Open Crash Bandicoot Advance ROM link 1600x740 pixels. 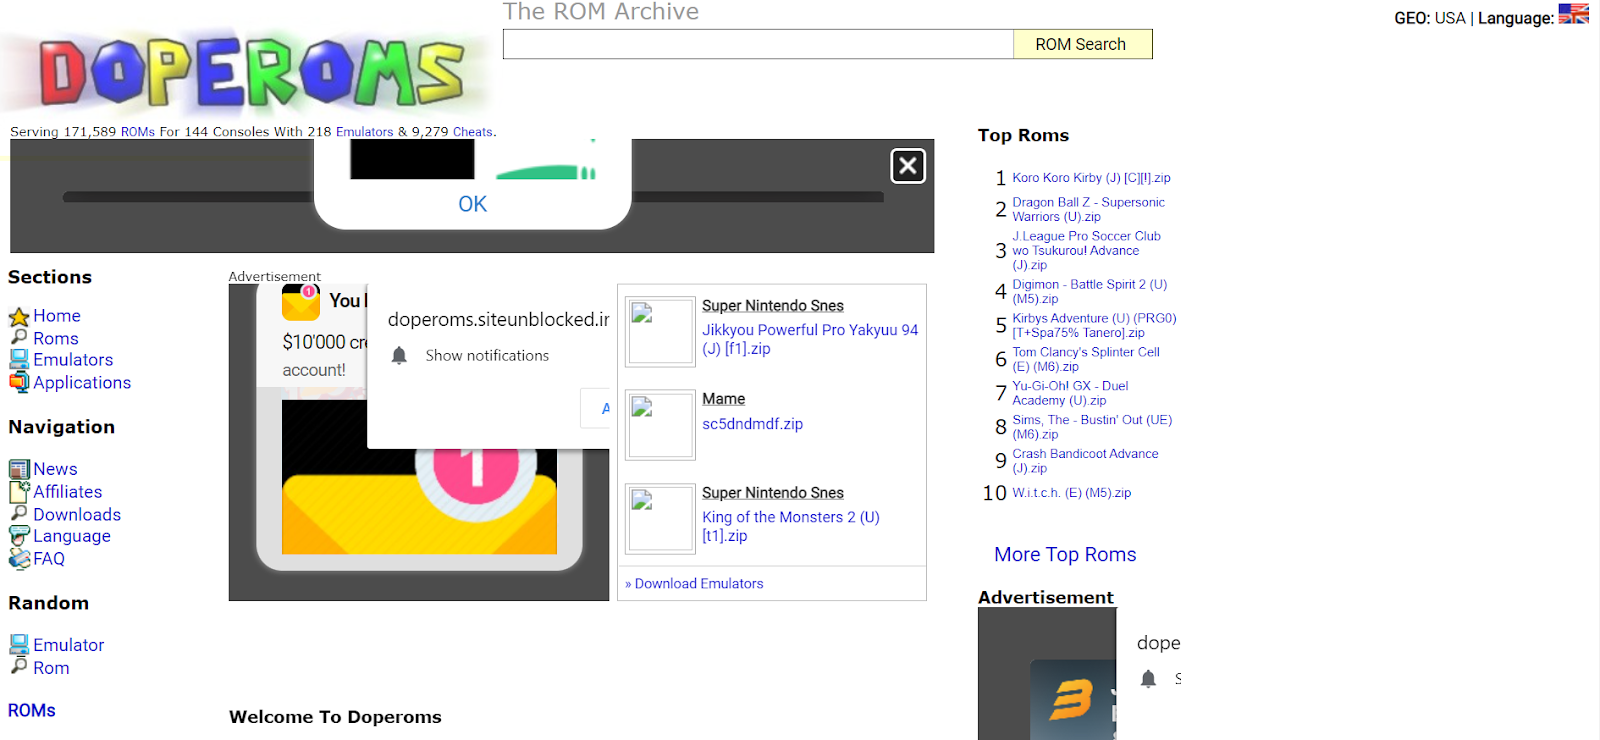pyautogui.click(x=1085, y=461)
